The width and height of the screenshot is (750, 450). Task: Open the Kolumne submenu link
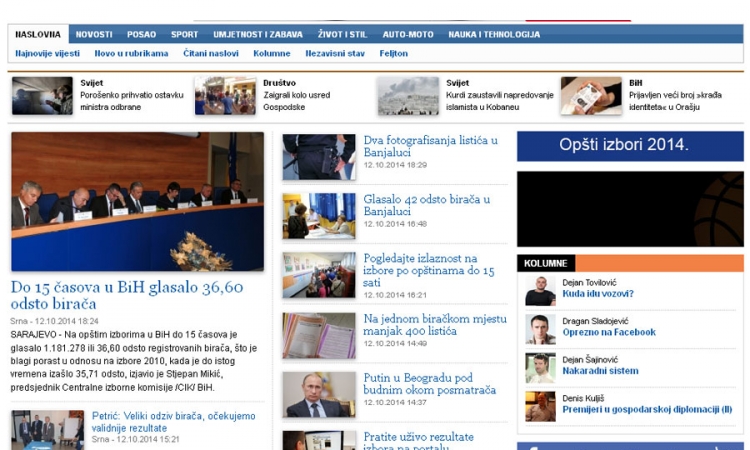[x=272, y=54]
